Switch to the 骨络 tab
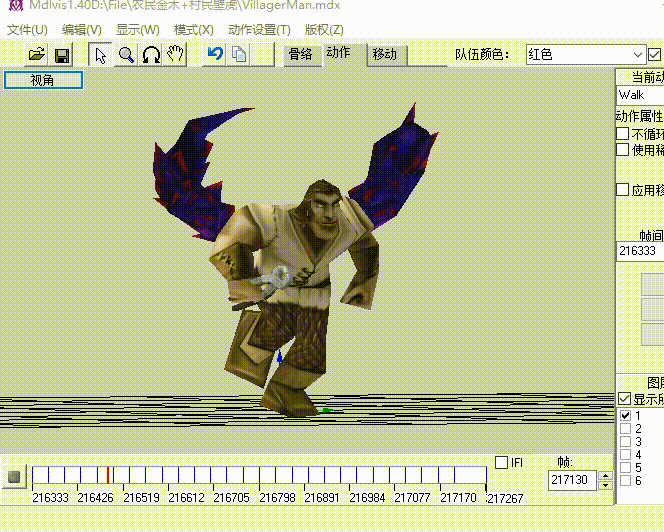This screenshot has height=532, width=664. pos(301,54)
